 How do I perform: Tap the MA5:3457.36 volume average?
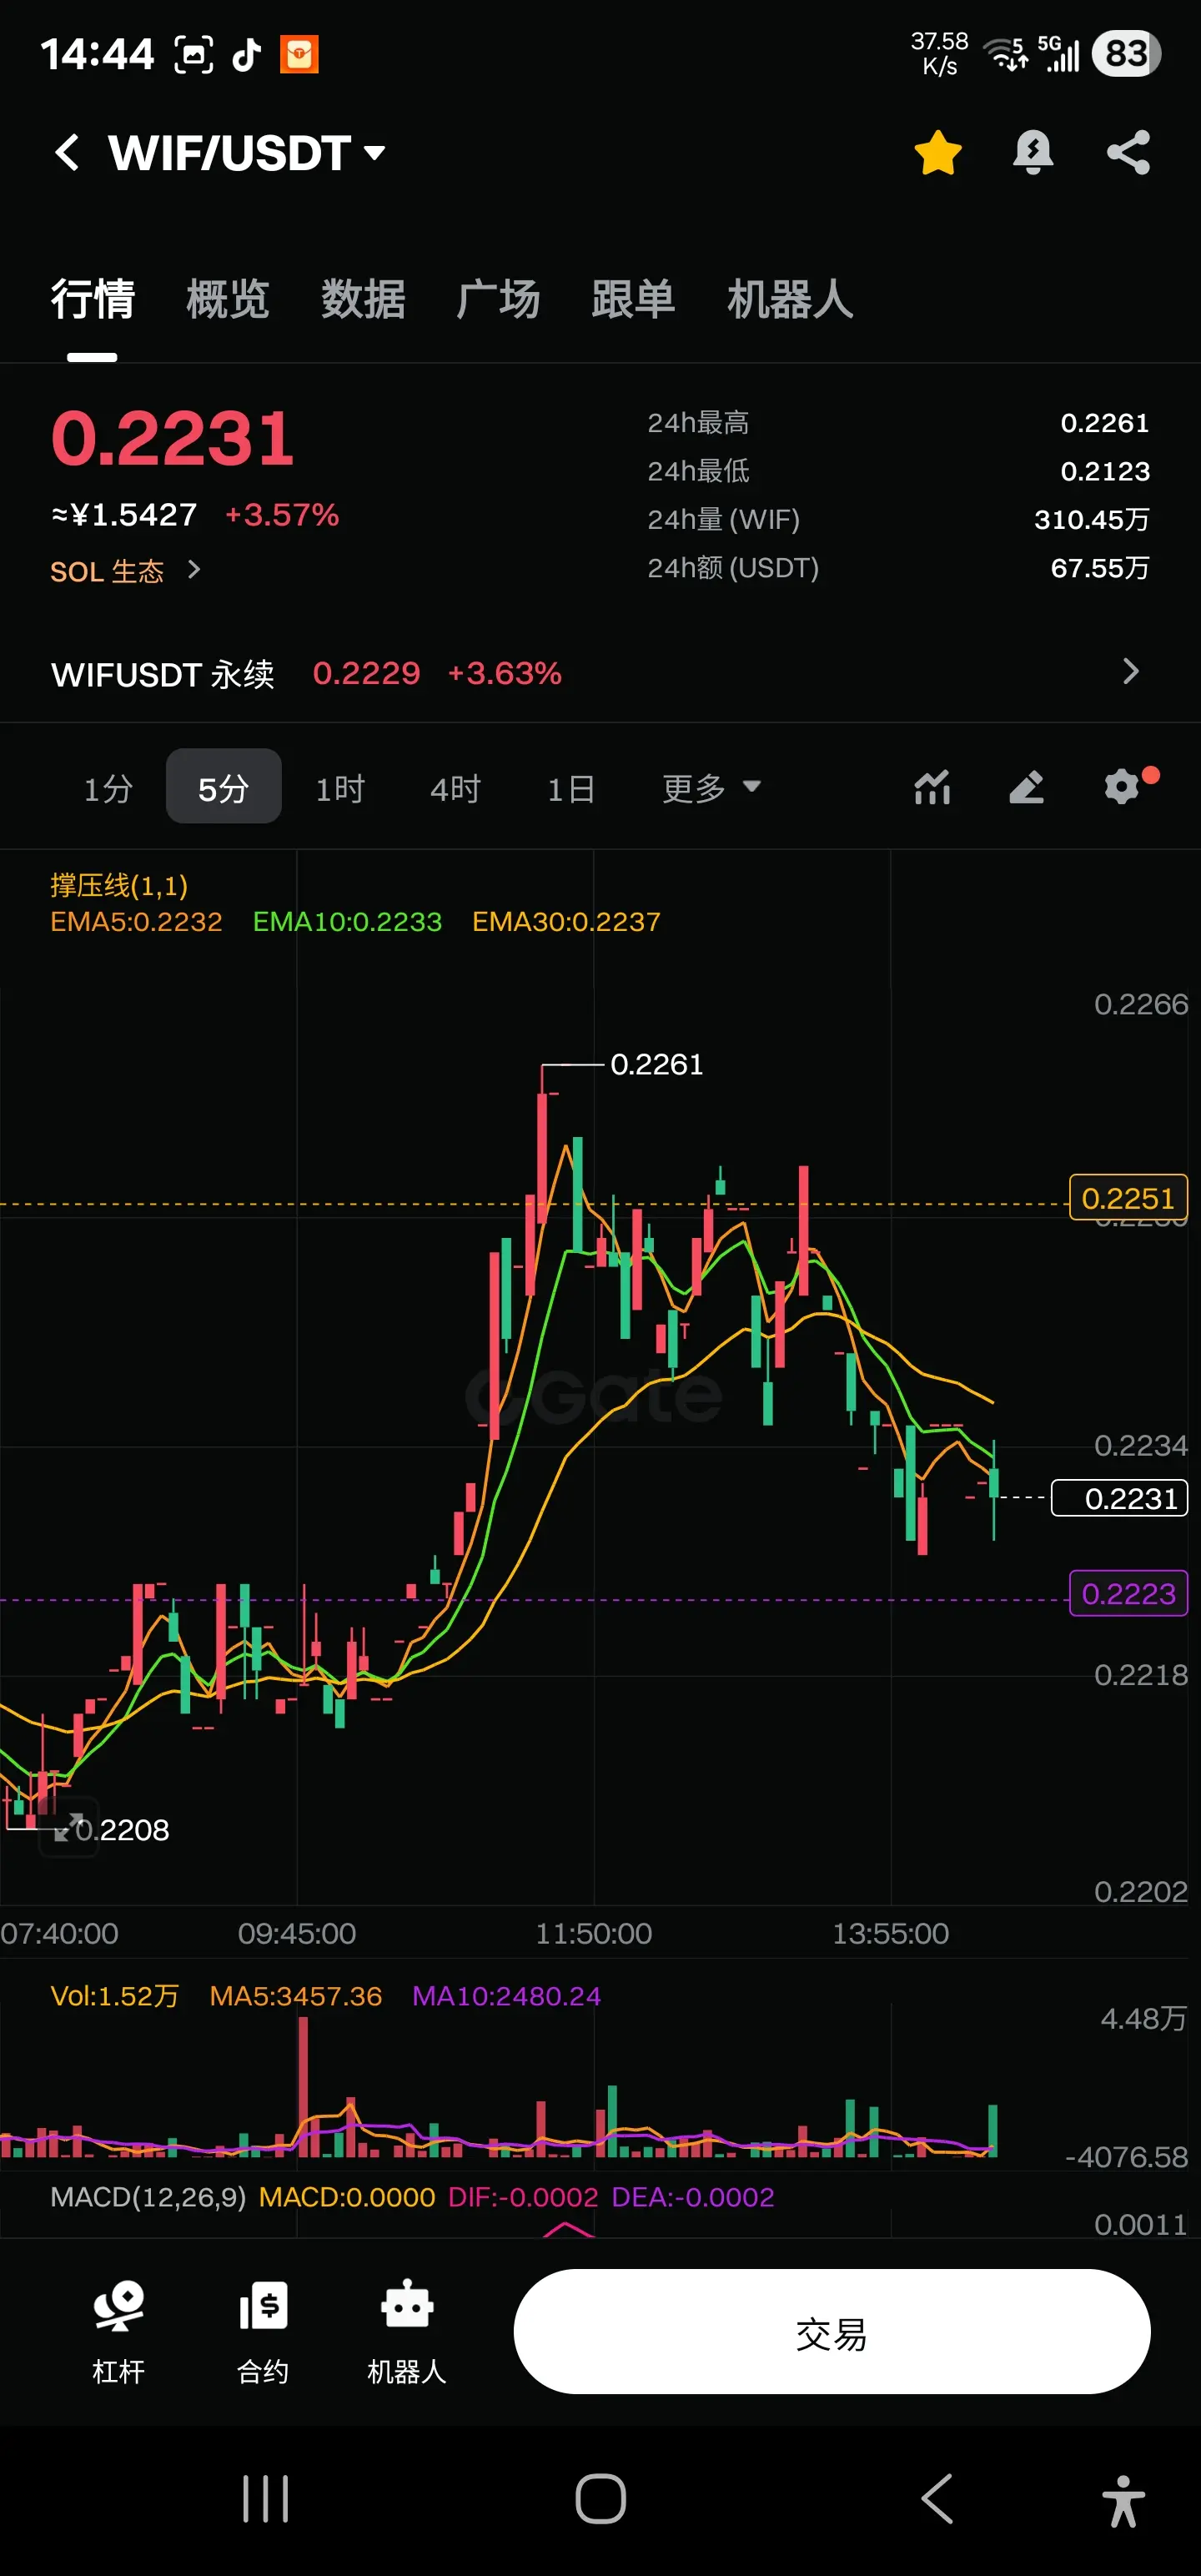(x=296, y=1995)
